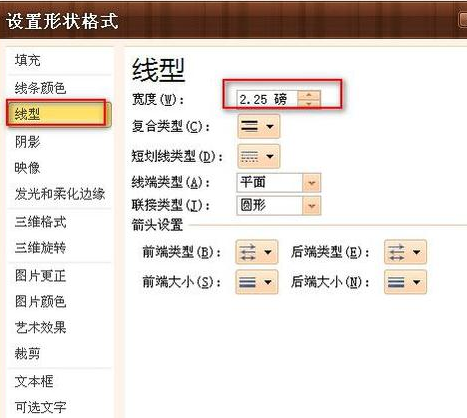Open the end arrow size picker
The width and height of the screenshot is (467, 418).
405,282
